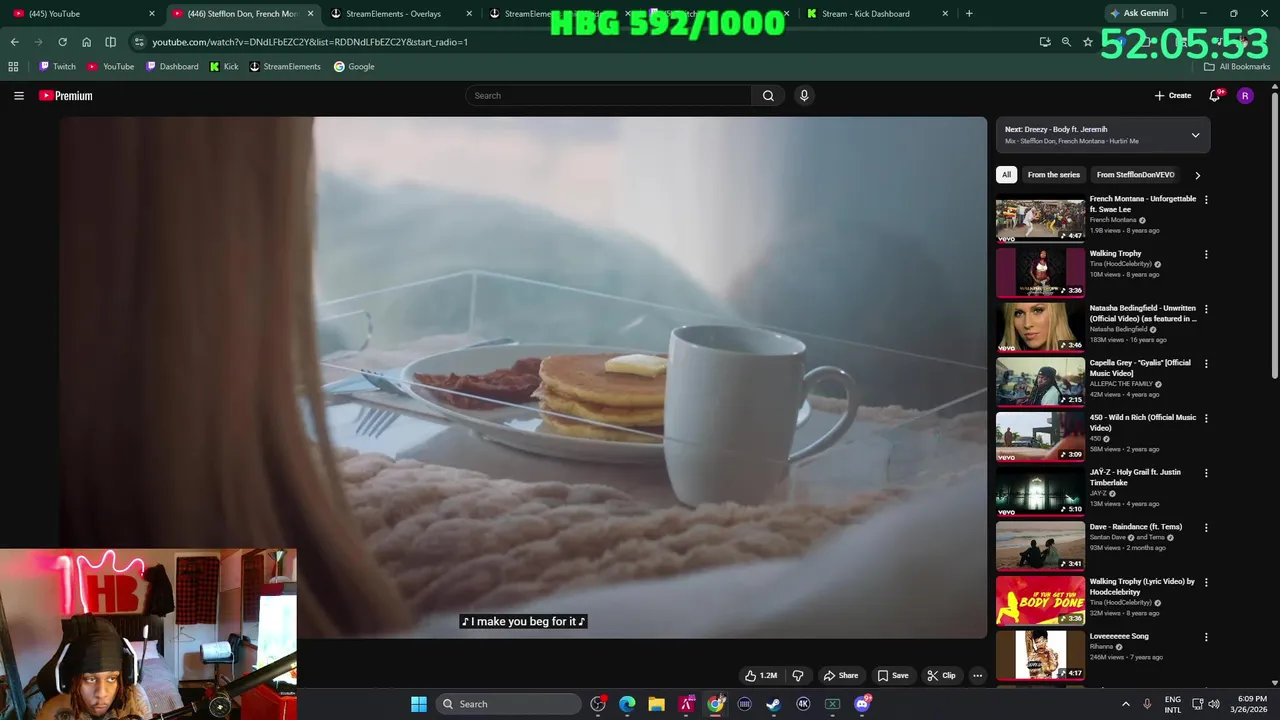1280x720 pixels.
Task: Share the video
Action: (x=840, y=676)
